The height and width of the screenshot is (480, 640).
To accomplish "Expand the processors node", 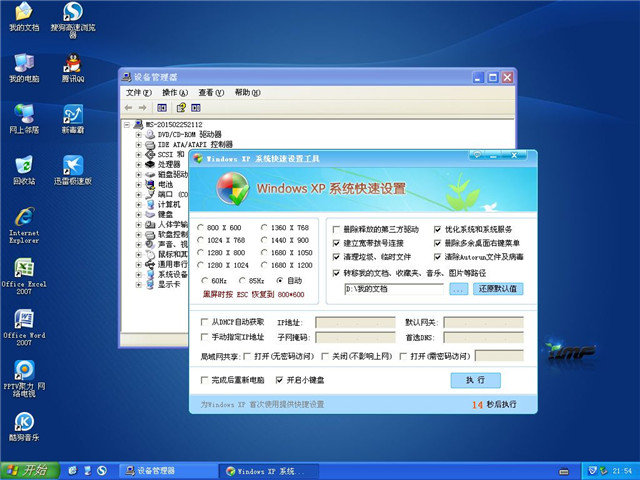I will point(138,164).
